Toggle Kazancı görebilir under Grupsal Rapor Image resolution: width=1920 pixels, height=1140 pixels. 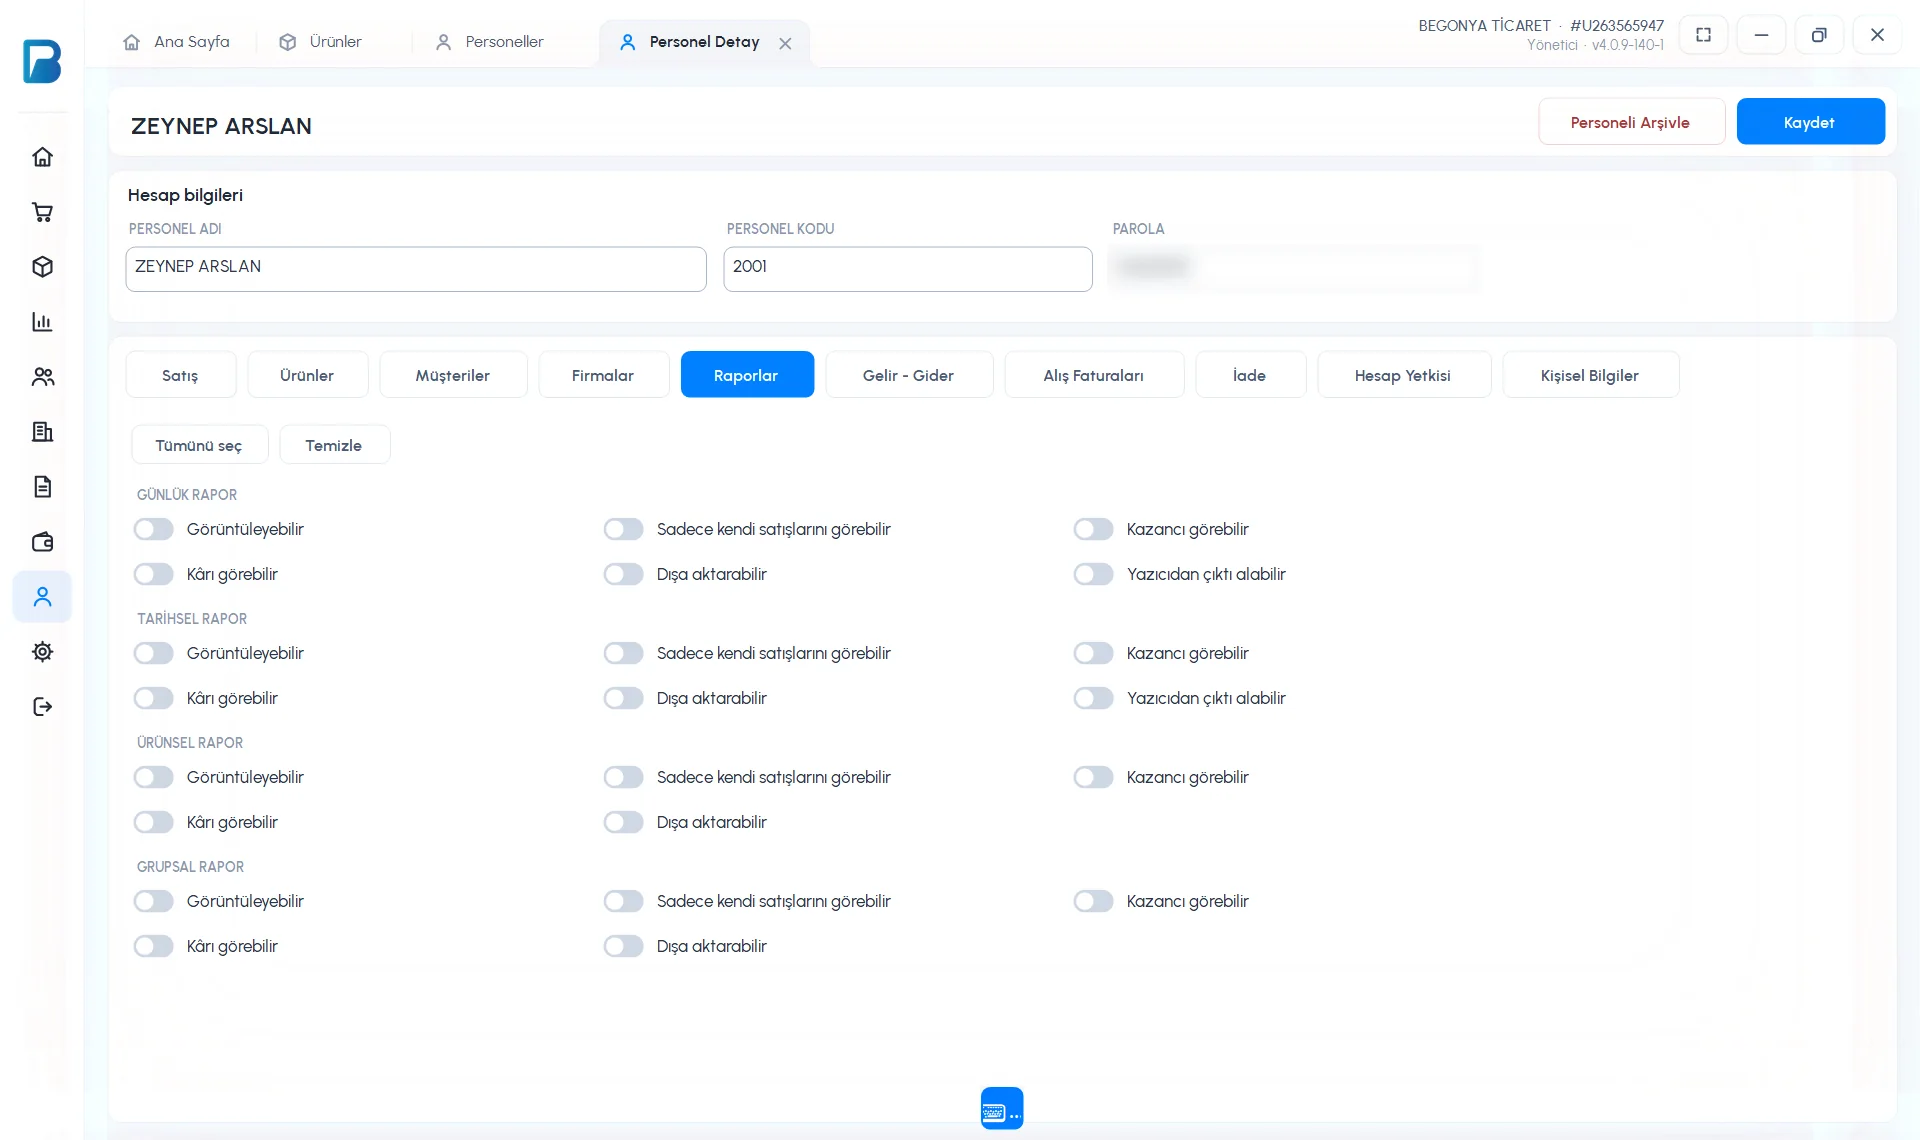click(1094, 901)
